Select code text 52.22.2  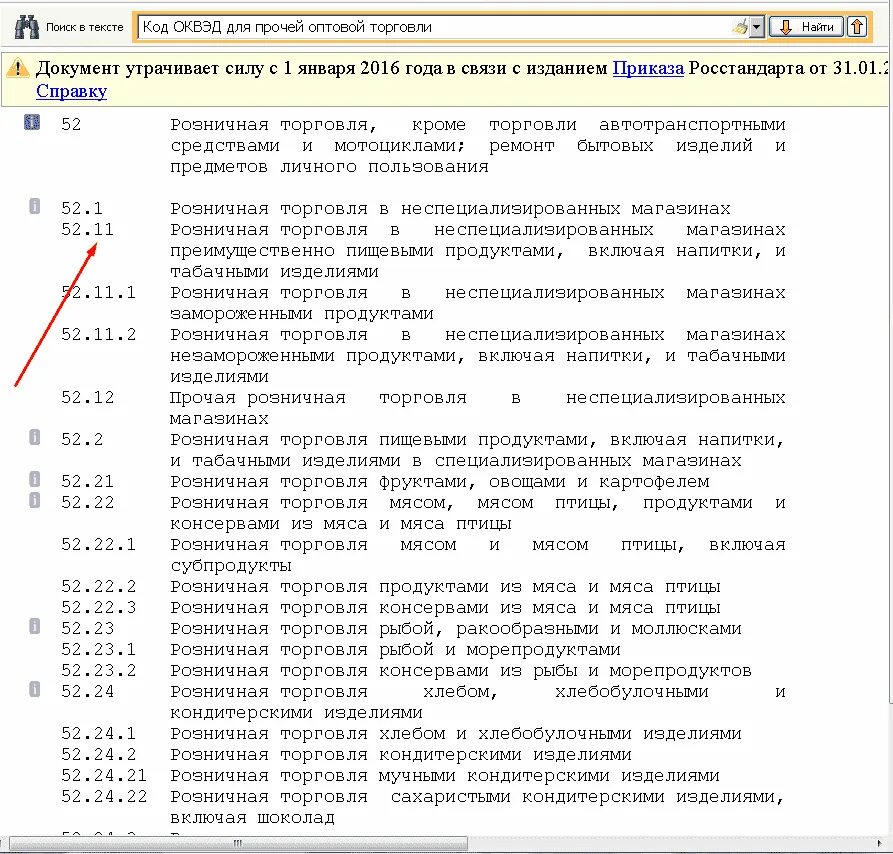(x=99, y=586)
